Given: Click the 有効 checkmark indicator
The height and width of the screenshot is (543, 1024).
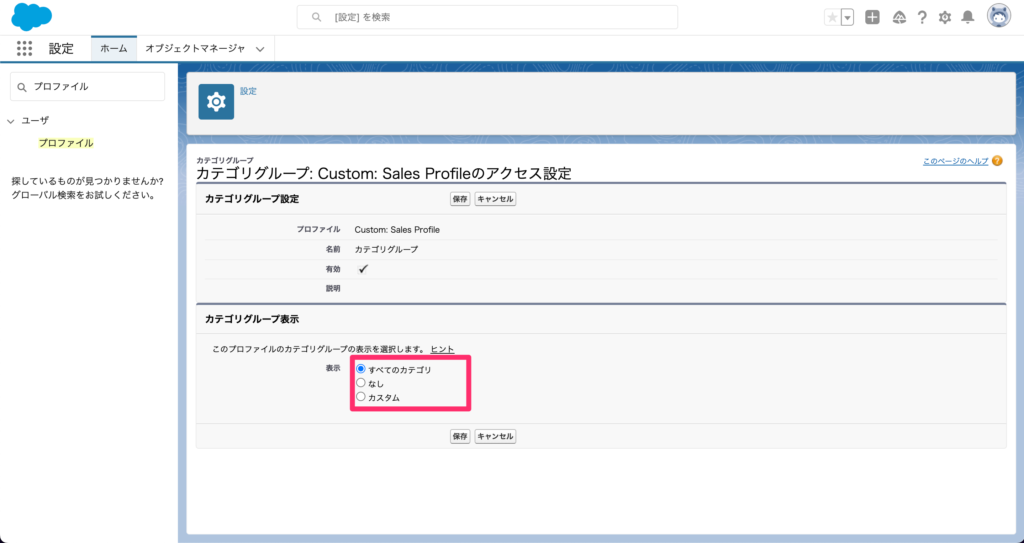Looking at the screenshot, I should (x=363, y=269).
